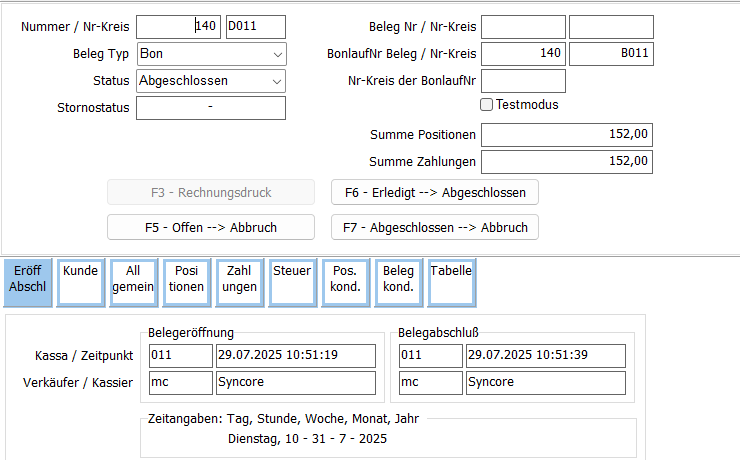Select the Positionen tab

click(x=187, y=280)
